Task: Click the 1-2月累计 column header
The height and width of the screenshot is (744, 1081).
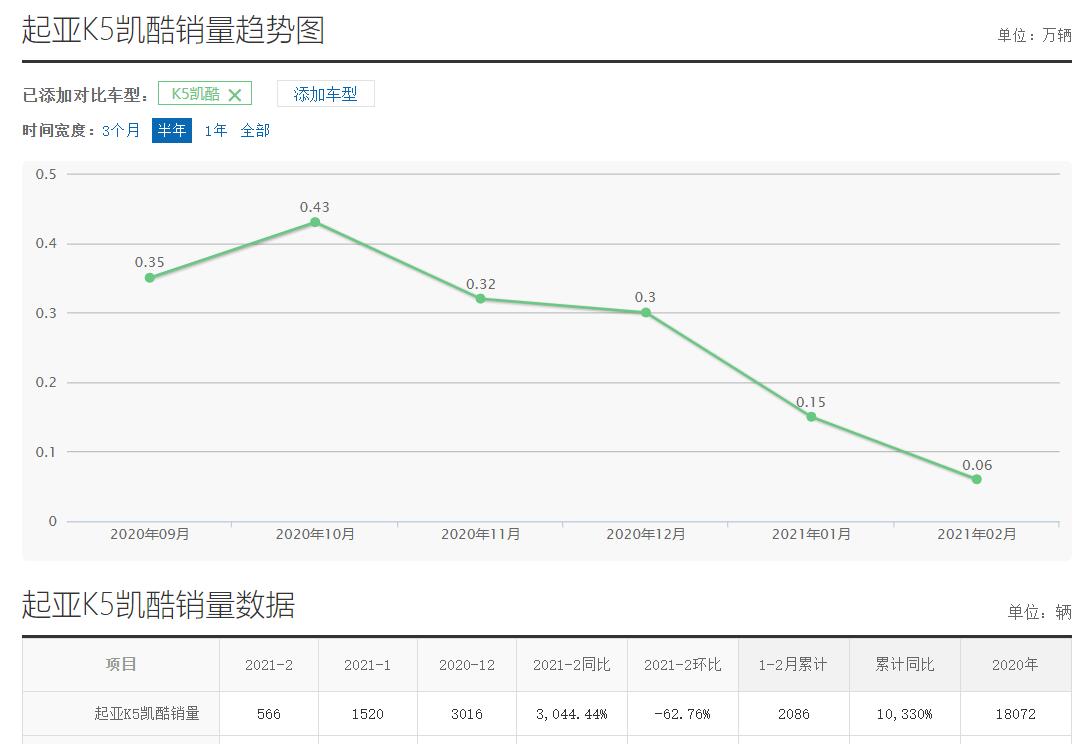Action: point(794,665)
